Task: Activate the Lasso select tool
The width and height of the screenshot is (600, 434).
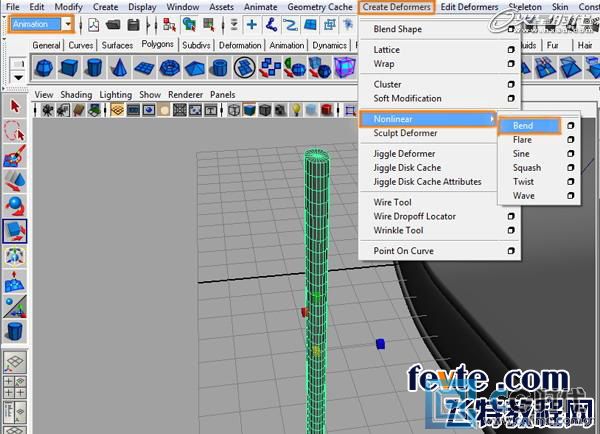Action: point(15,131)
